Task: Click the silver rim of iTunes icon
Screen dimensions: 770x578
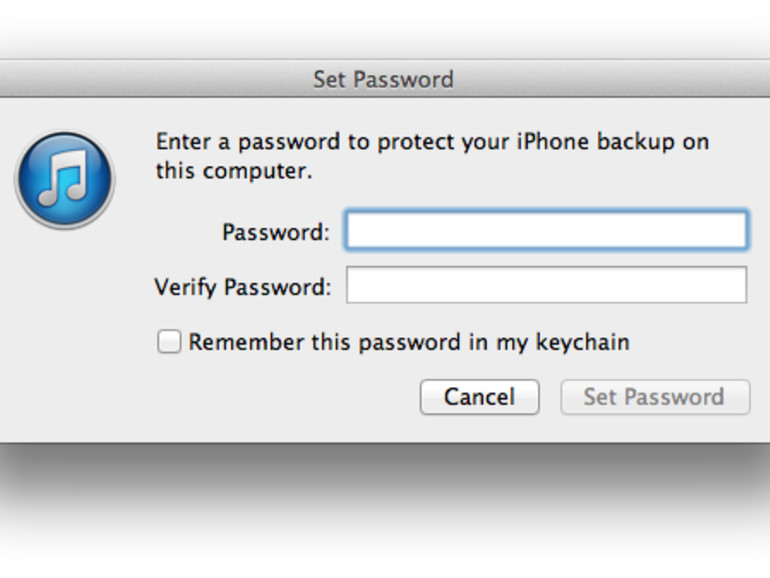Action: coord(65,134)
